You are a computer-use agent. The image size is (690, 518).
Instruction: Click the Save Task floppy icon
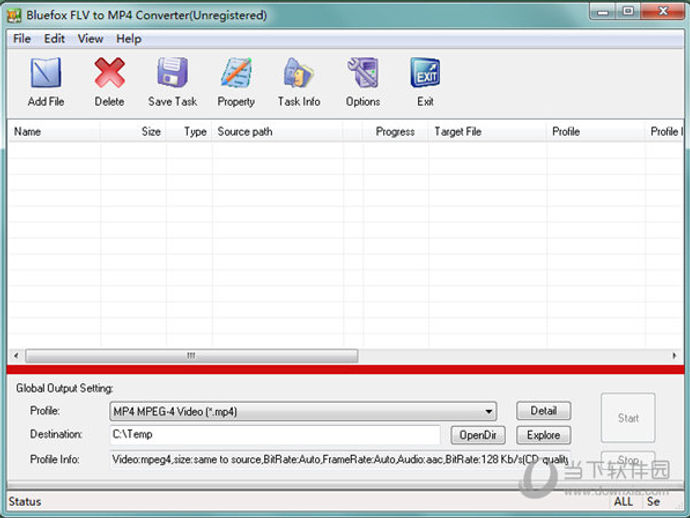[x=172, y=73]
